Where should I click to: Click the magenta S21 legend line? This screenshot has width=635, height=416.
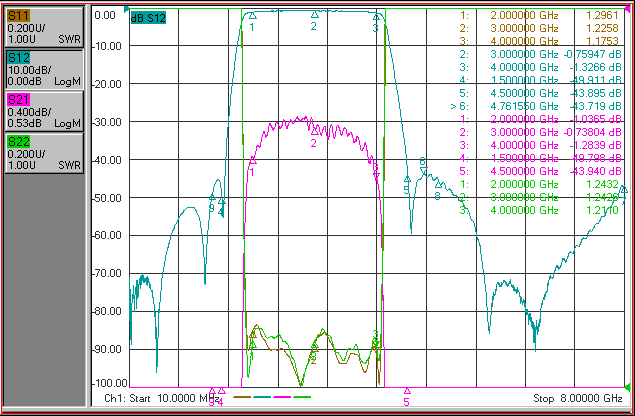coord(282,397)
